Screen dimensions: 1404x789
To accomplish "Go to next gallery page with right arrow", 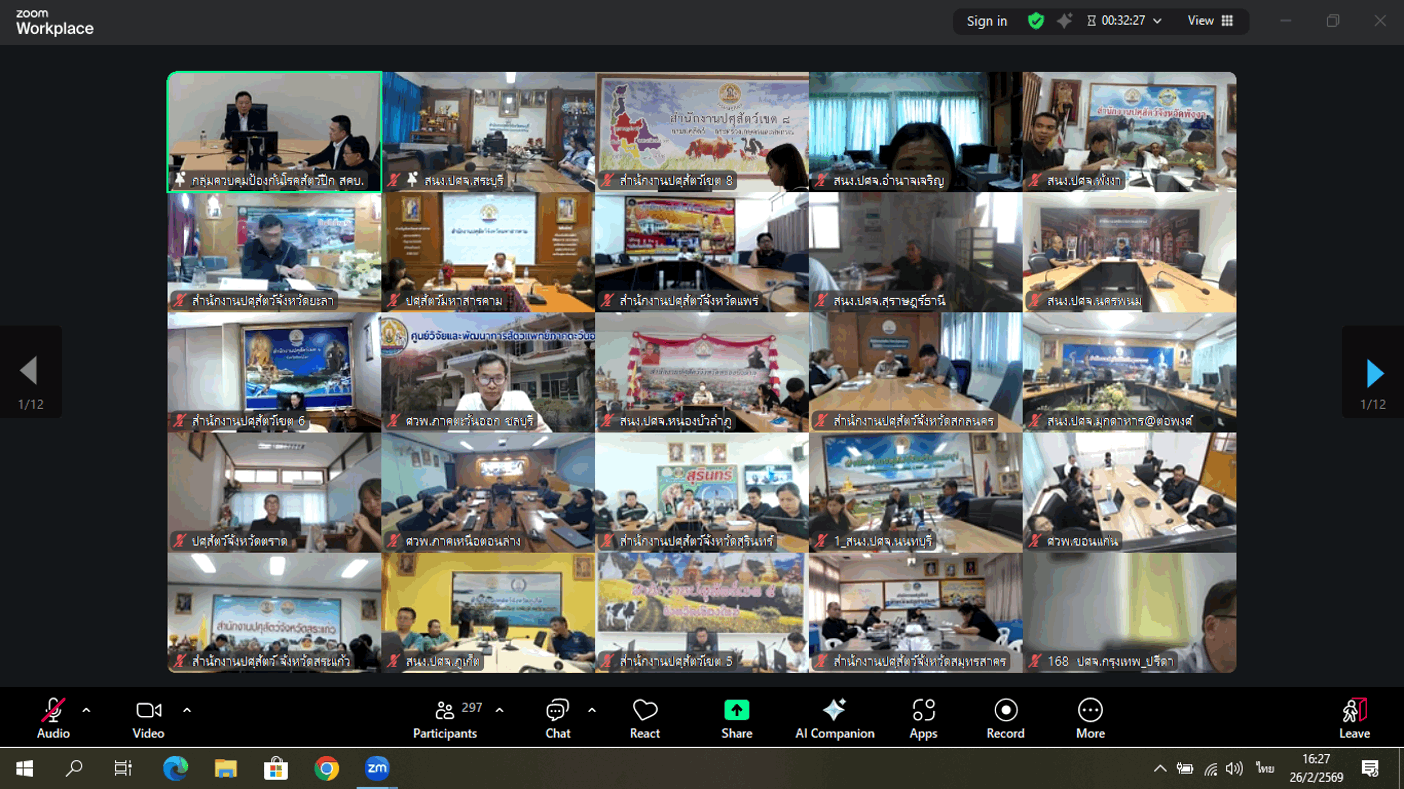I will [x=1374, y=373].
